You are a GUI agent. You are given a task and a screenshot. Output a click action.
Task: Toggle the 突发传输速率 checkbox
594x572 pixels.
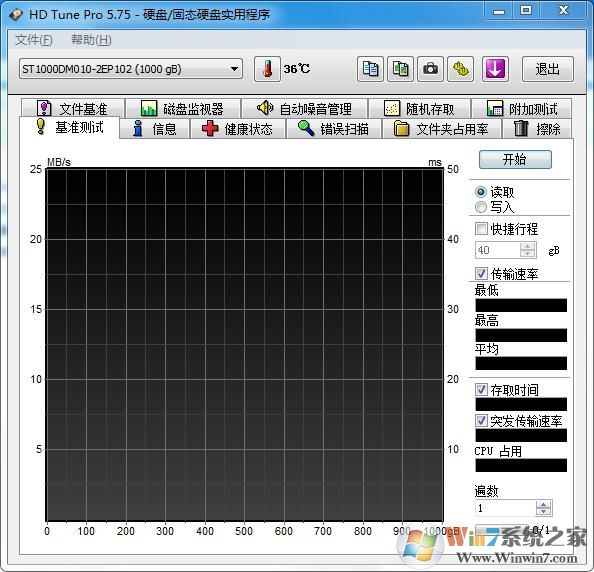pyautogui.click(x=481, y=420)
